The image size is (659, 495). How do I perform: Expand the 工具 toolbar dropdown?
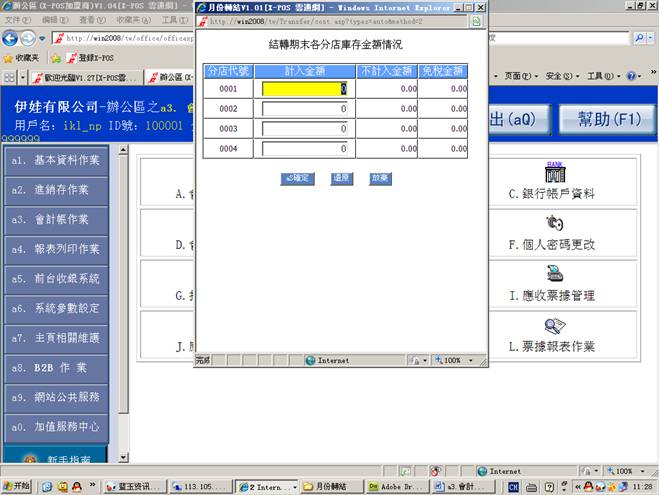click(602, 76)
